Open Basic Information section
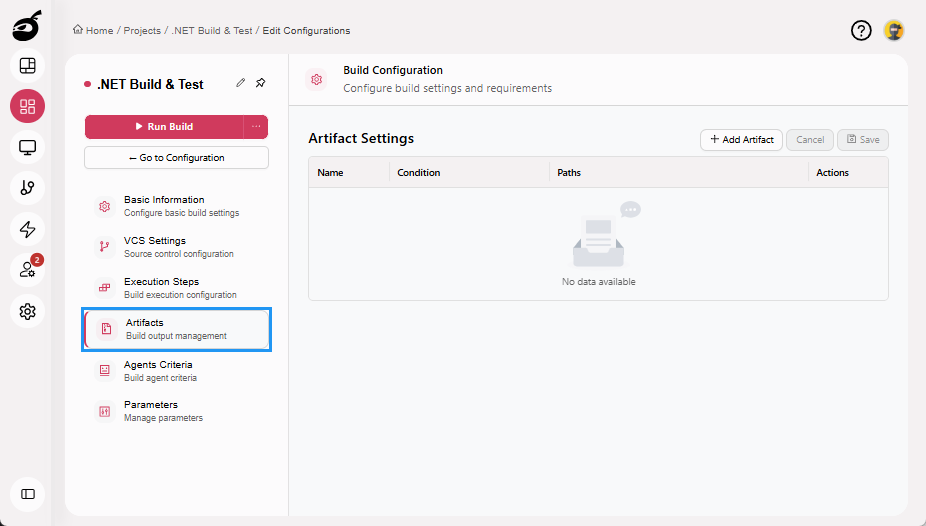This screenshot has width=926, height=526. (x=177, y=206)
